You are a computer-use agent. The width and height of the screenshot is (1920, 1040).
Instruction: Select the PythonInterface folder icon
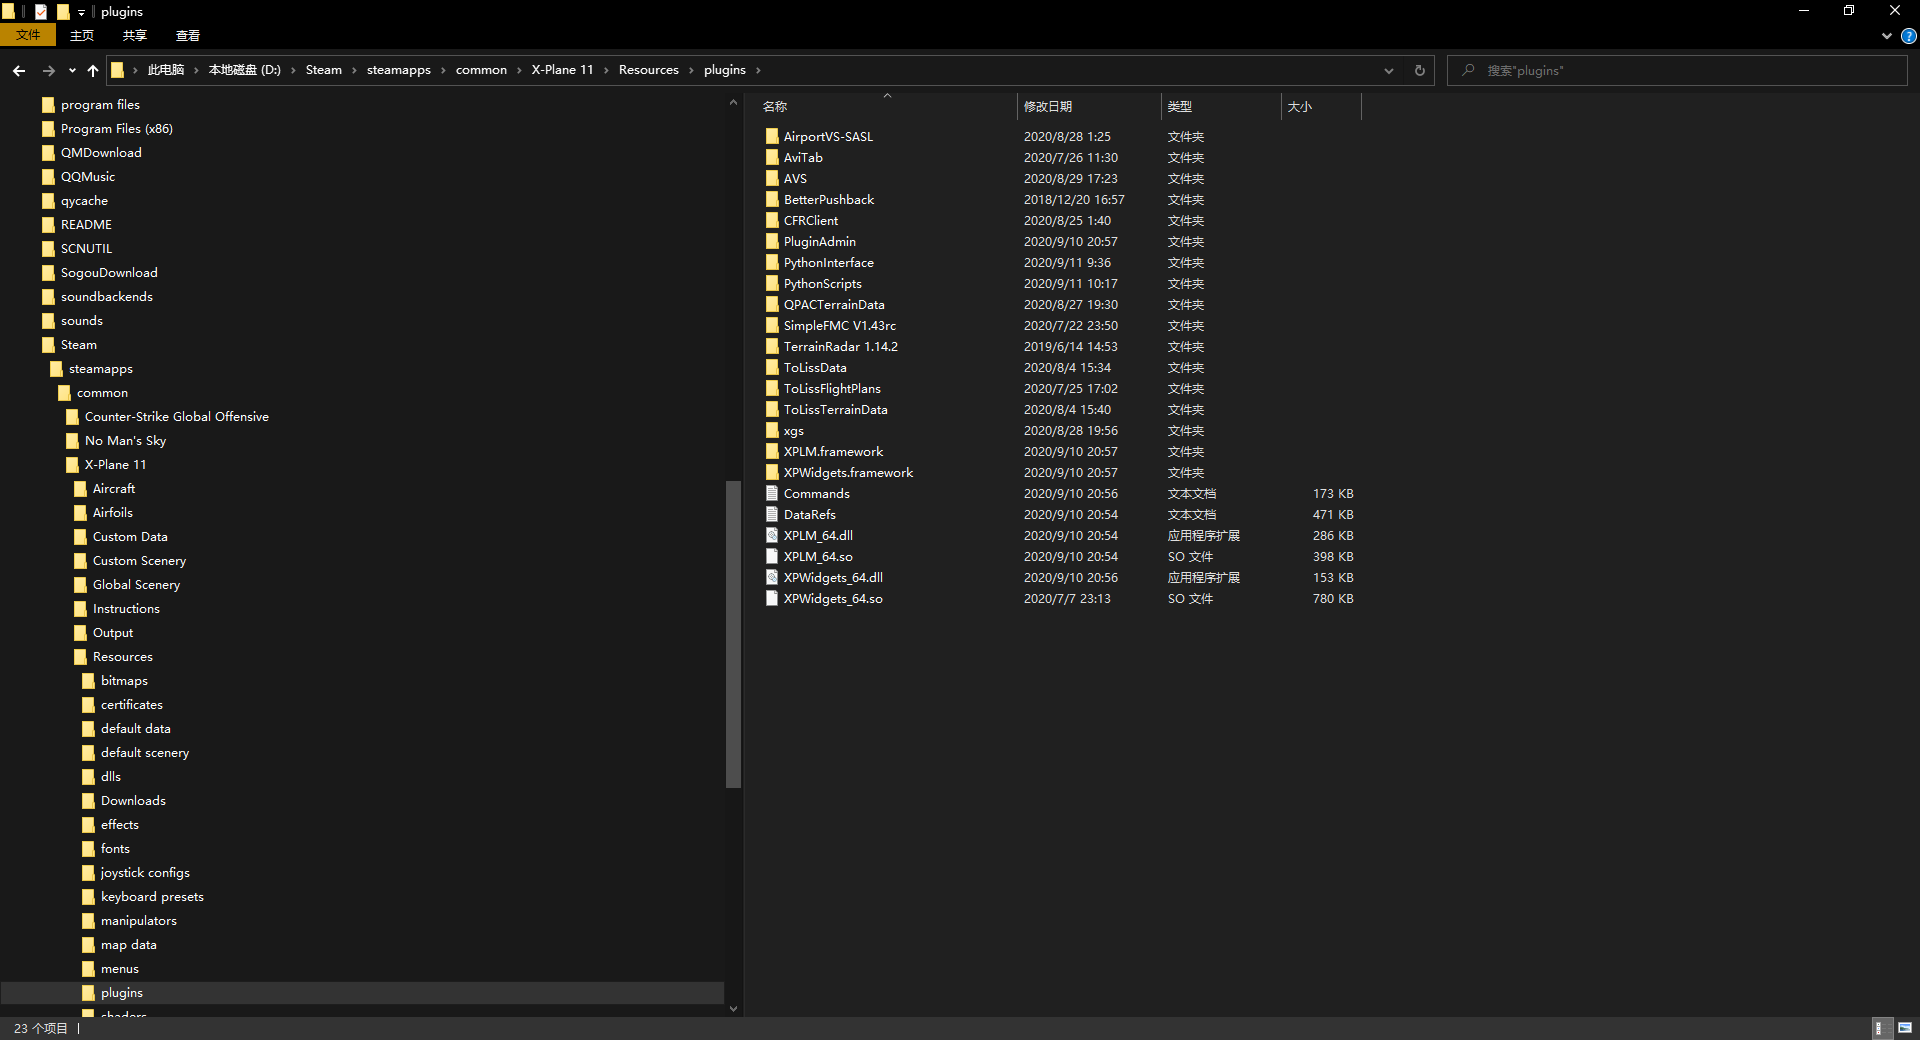click(x=772, y=262)
